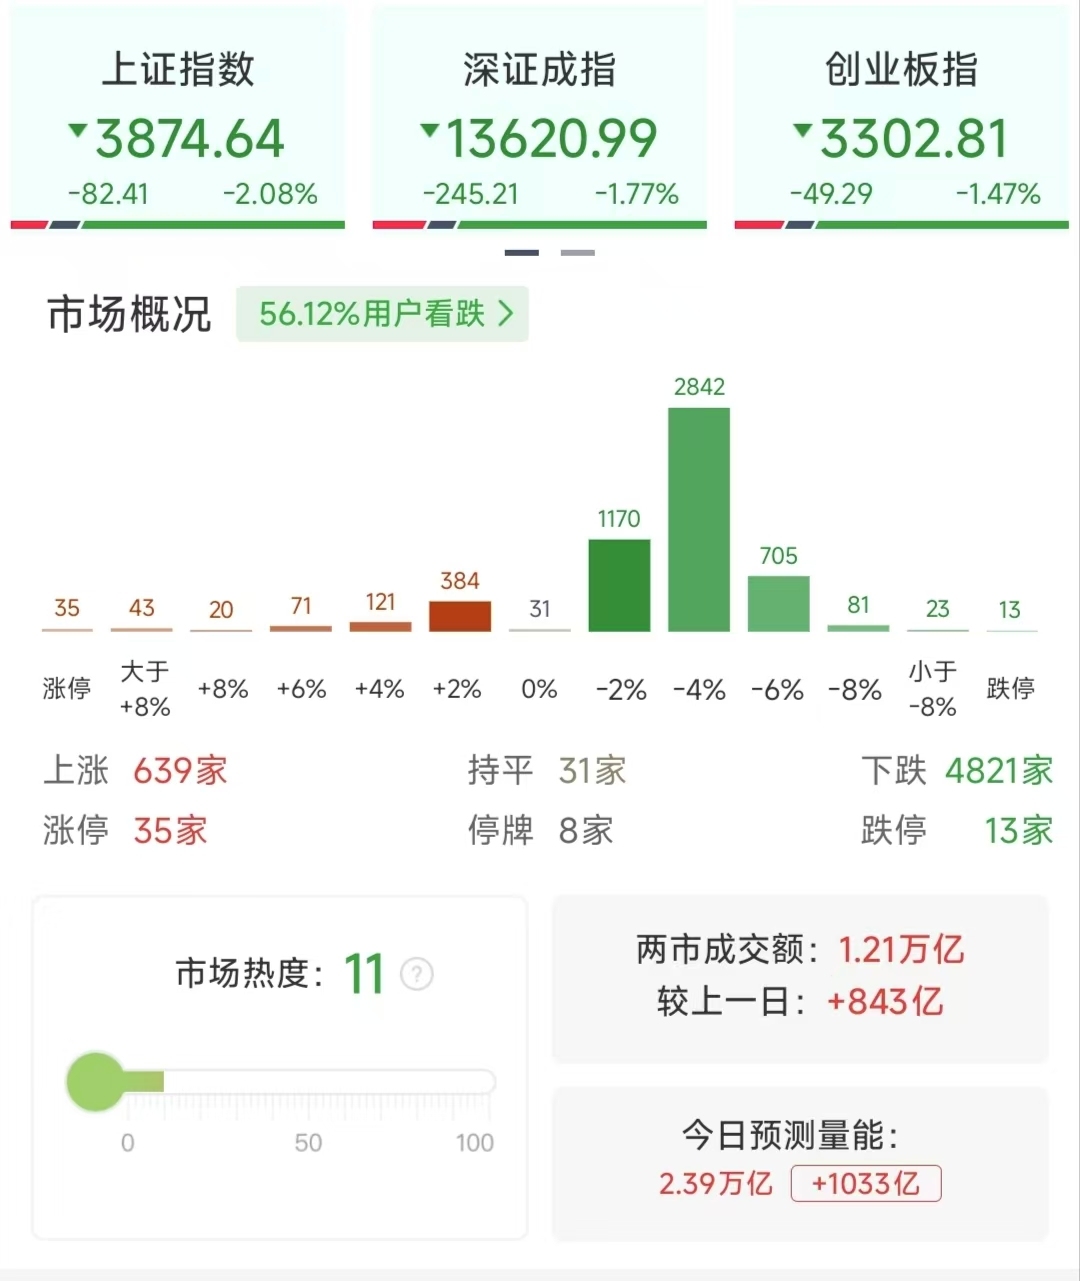Tap the +1033亿 forecast volume badge

(x=865, y=1184)
